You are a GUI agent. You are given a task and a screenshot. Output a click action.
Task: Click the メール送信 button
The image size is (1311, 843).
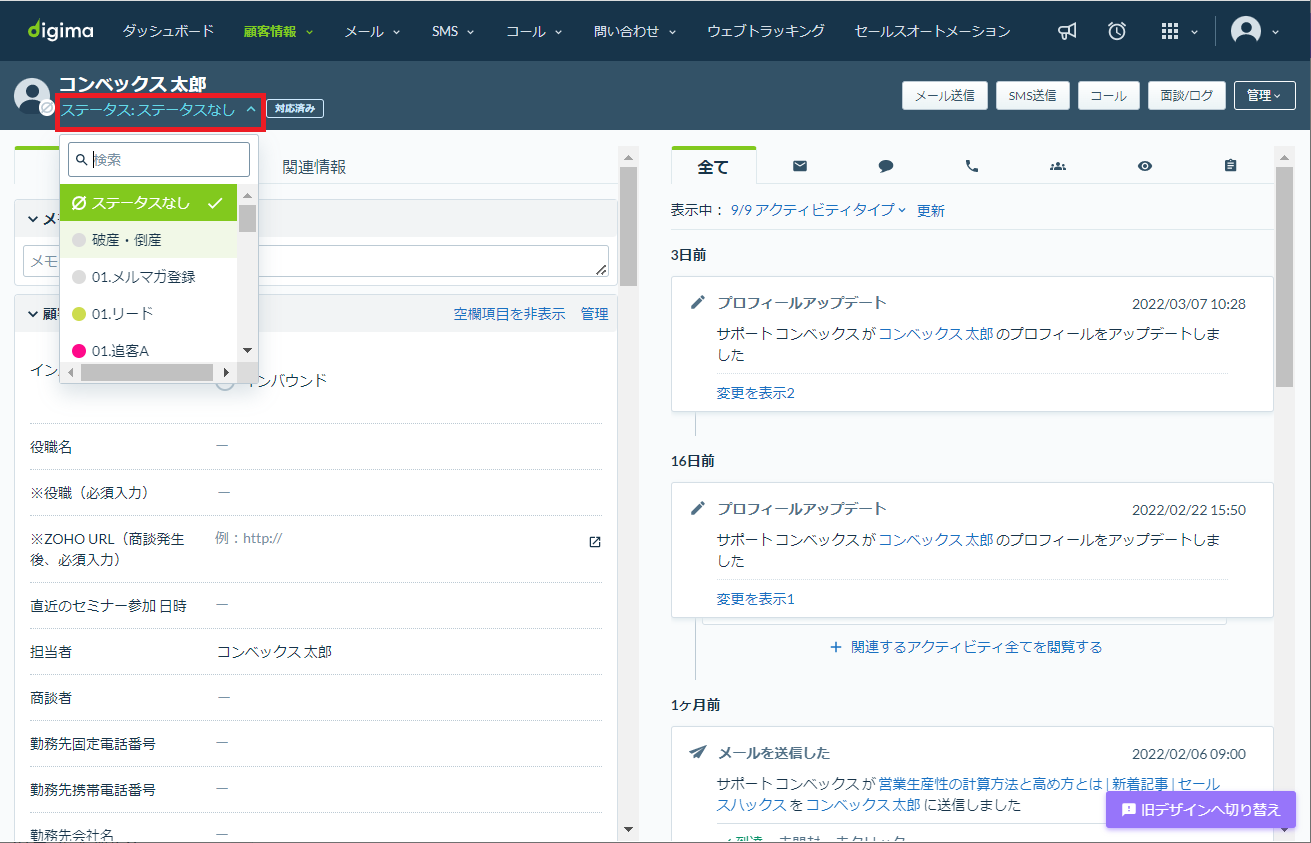coord(945,96)
